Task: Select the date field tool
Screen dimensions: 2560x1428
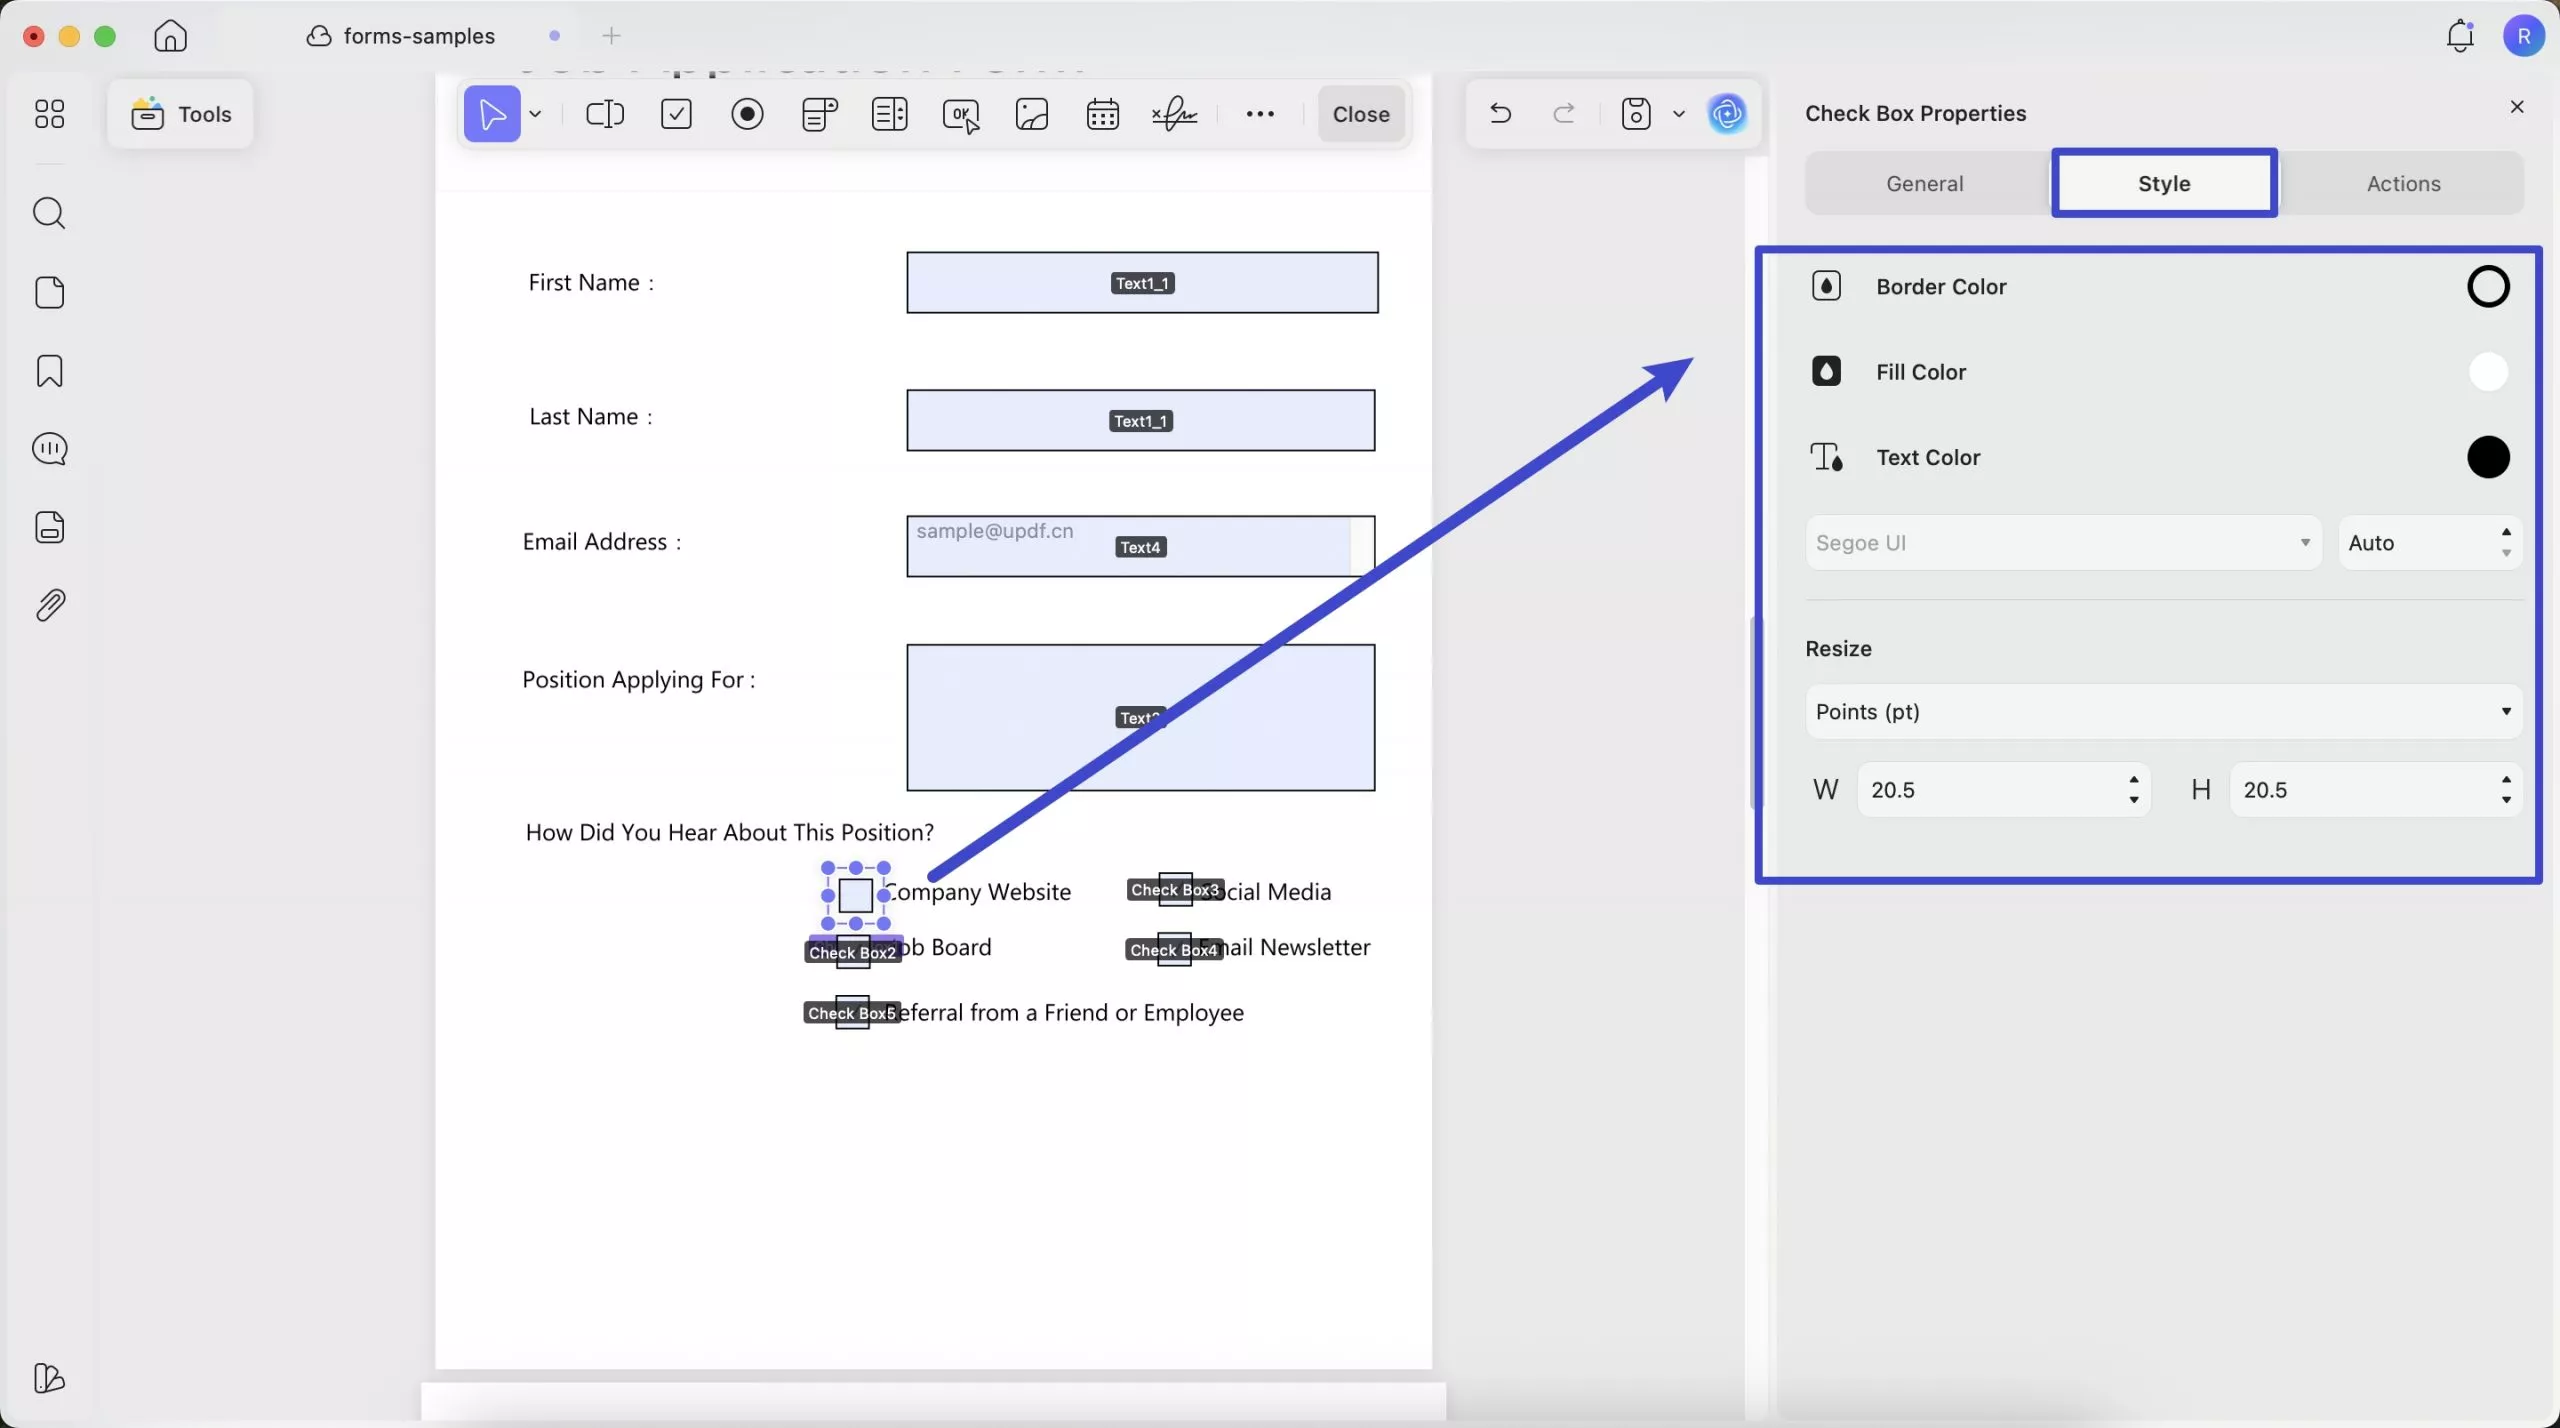Action: pyautogui.click(x=1101, y=113)
